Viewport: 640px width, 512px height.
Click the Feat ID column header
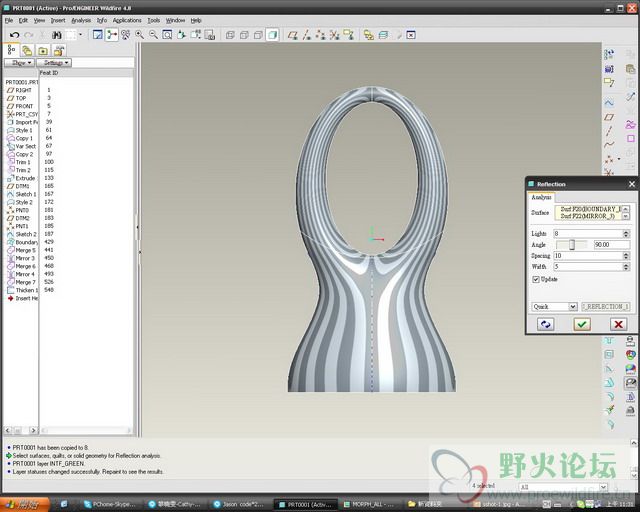point(49,73)
